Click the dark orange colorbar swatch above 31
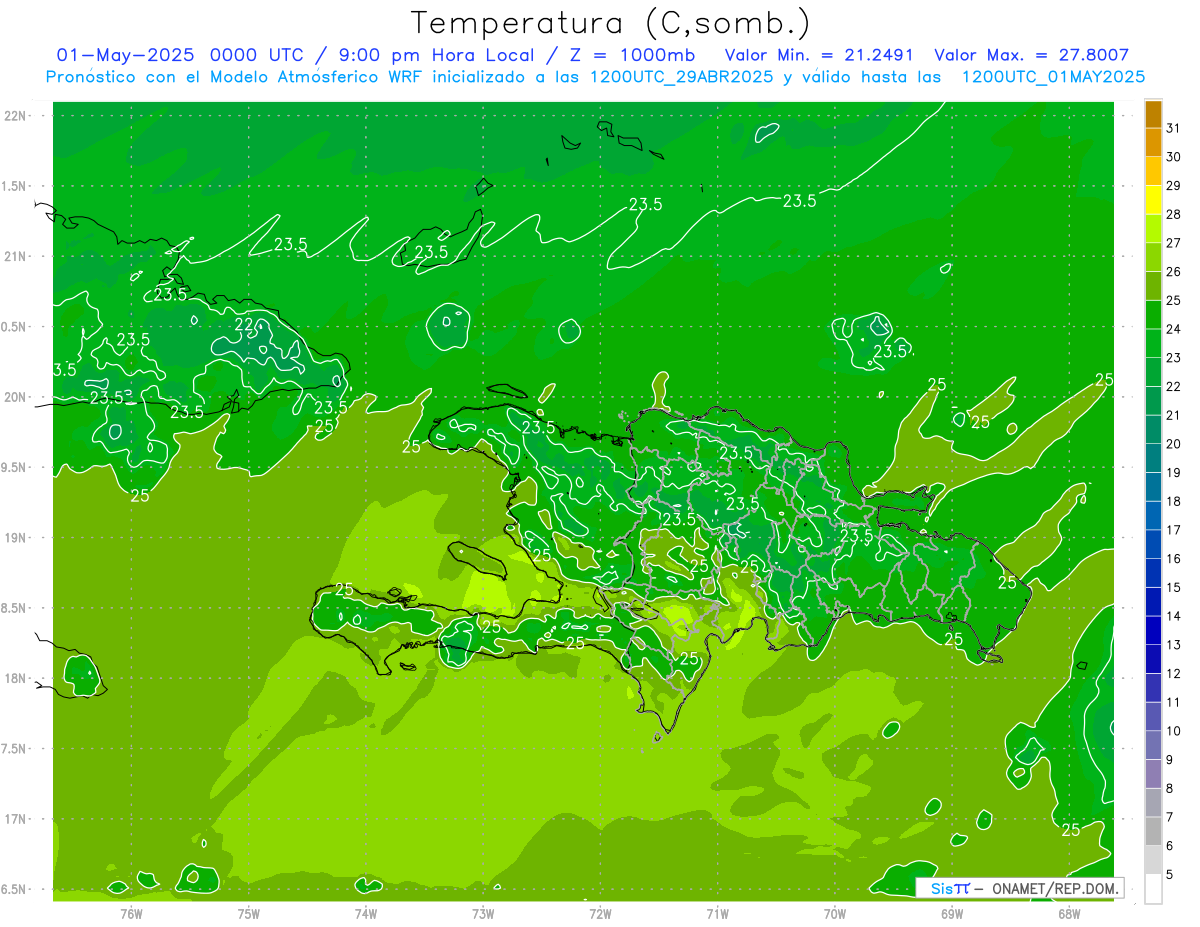Screen dimensions: 1200x927 (x=1153, y=114)
